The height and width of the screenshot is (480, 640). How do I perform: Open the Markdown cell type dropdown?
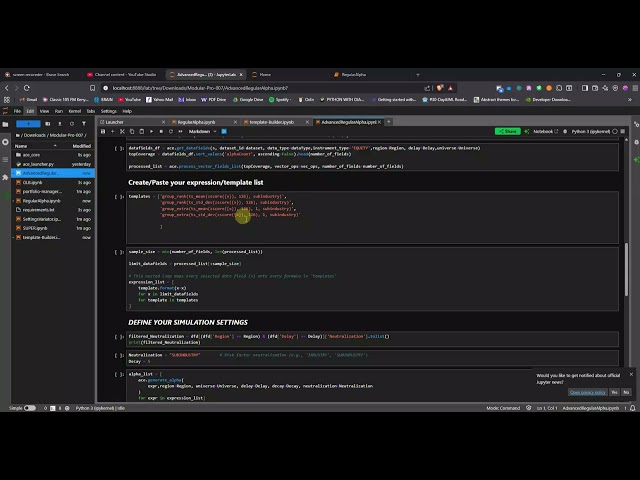(202, 131)
